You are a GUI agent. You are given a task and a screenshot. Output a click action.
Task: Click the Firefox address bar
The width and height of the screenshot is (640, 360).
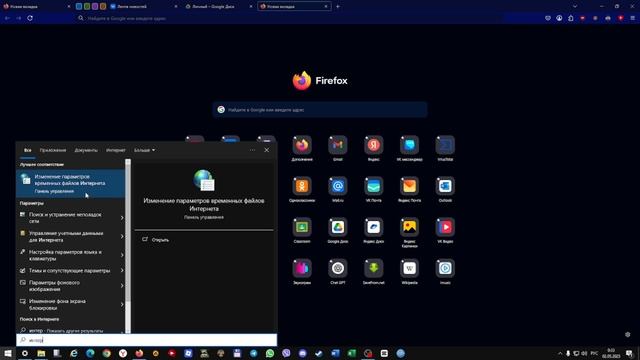pyautogui.click(x=288, y=18)
